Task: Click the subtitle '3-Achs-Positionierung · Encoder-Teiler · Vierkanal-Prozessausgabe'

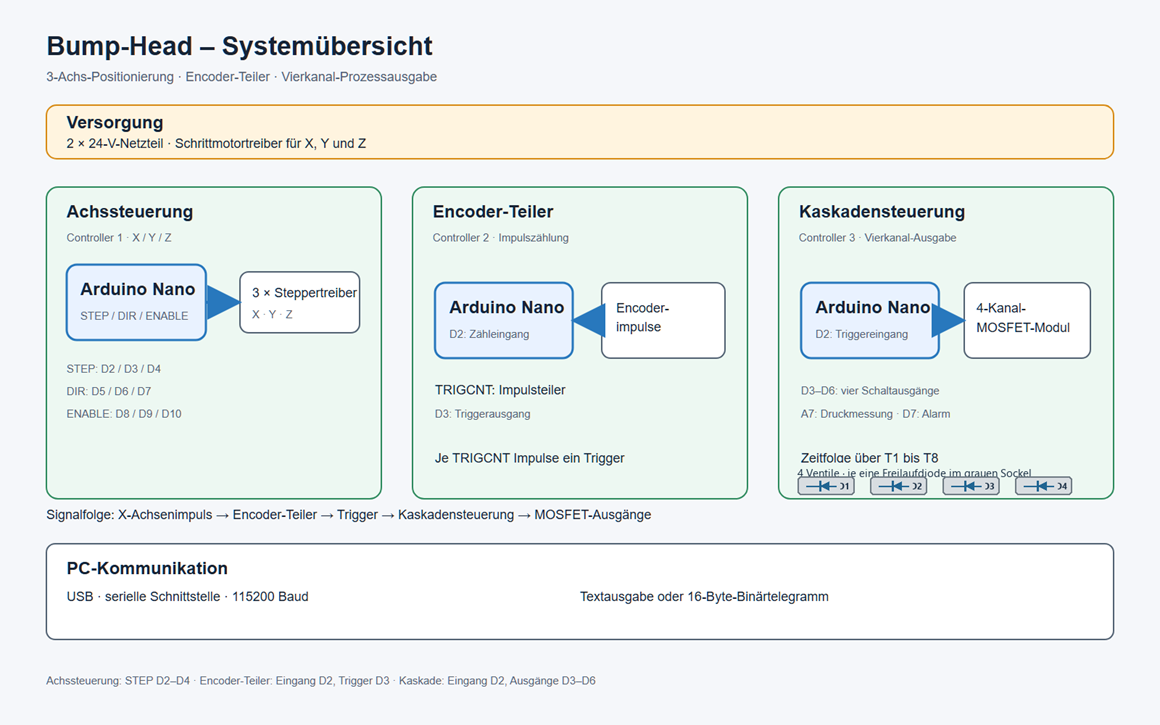Action: 241,77
